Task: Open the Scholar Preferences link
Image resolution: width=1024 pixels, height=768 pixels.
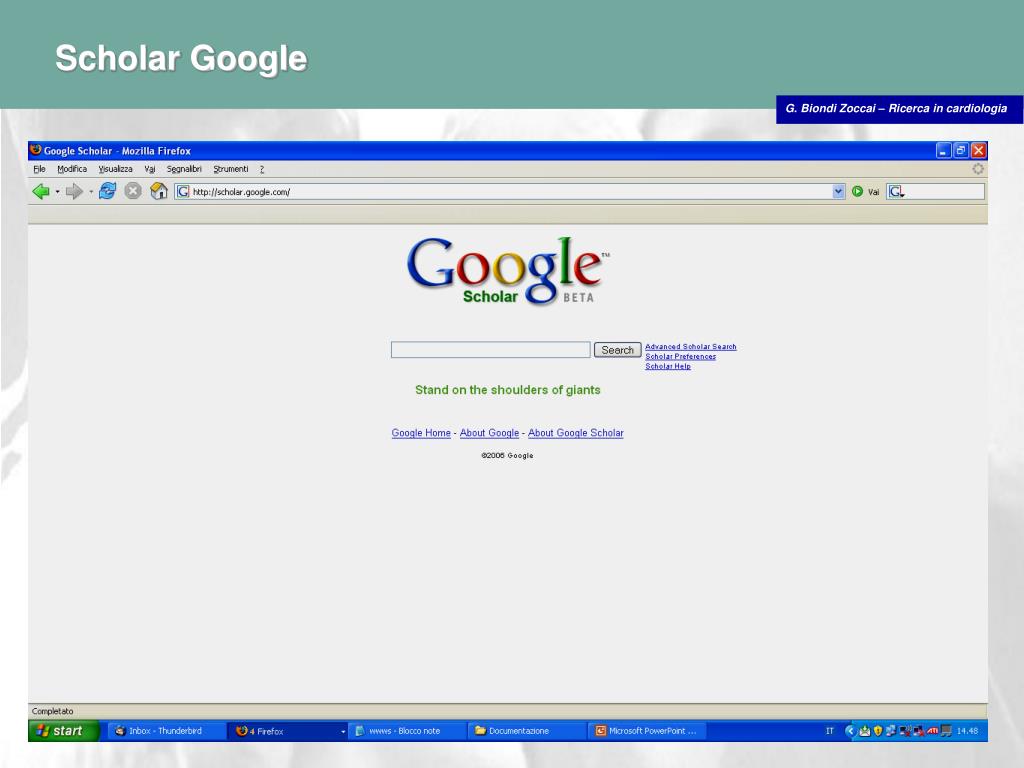Action: click(680, 357)
